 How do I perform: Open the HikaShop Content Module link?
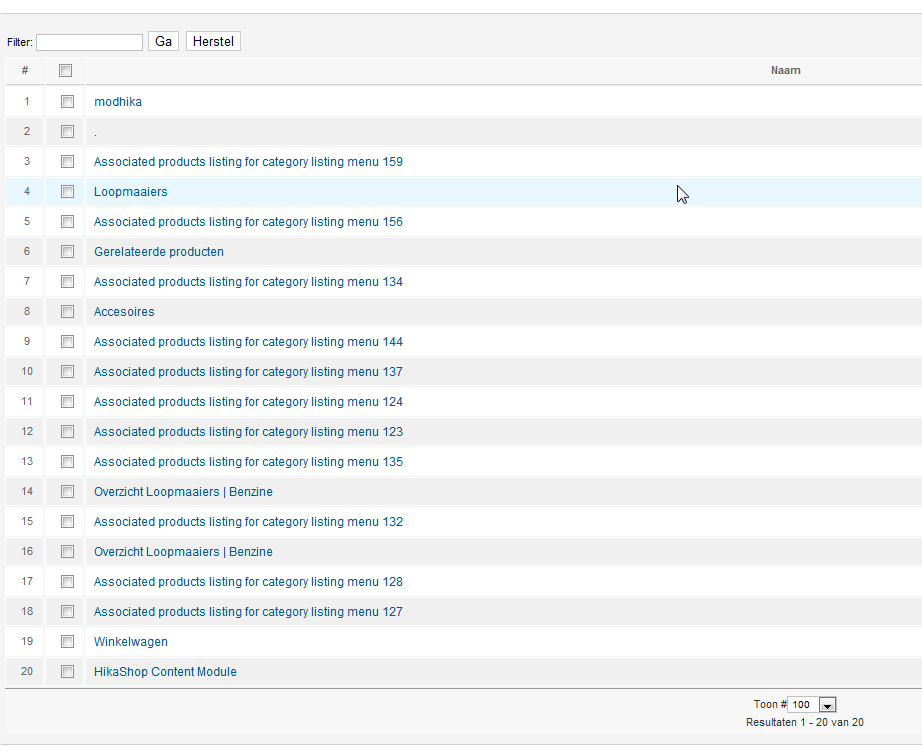pyautogui.click(x=165, y=671)
